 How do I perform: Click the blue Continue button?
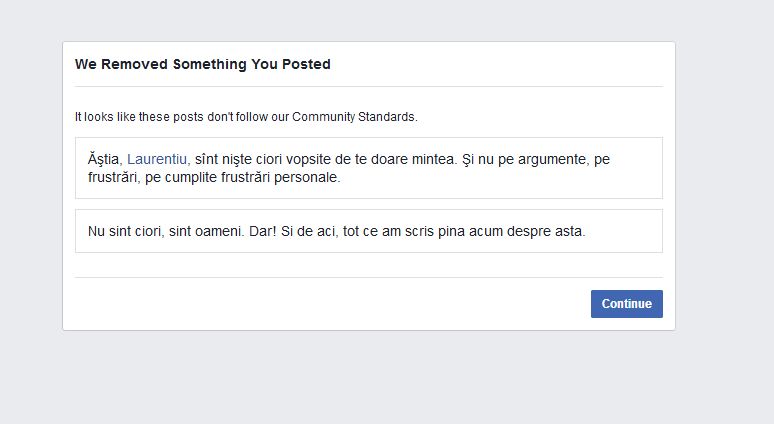(x=626, y=304)
